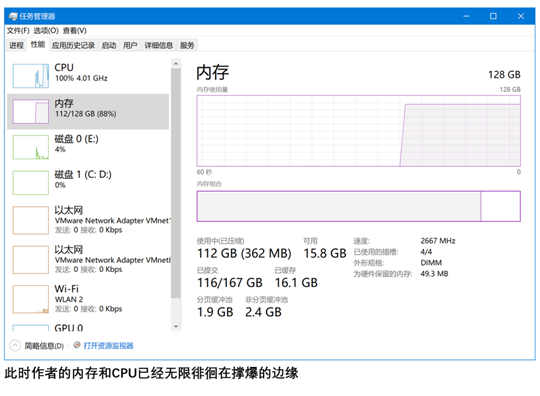
Task: Select the VMnet1 以太网 adapter graph icon
Action: 31,220
